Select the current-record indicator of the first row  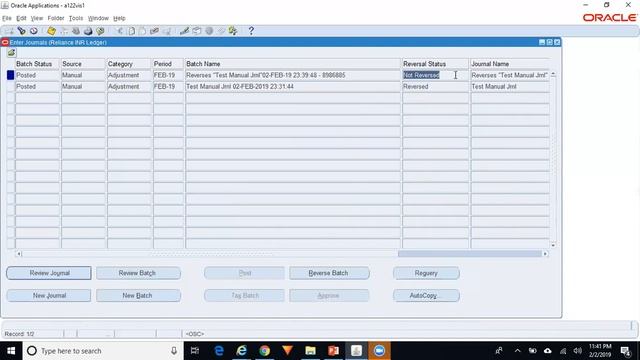[11, 75]
